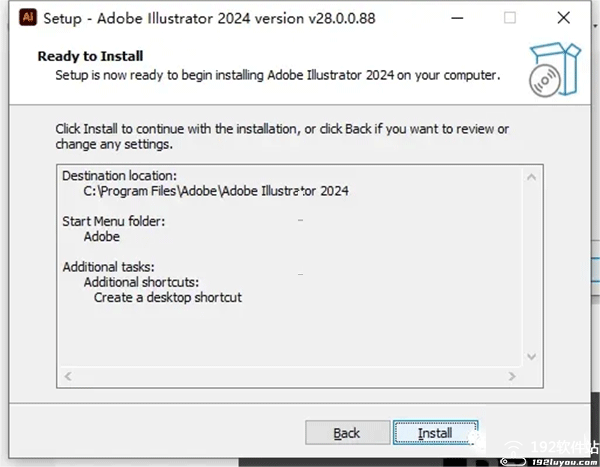Click the 'Start Menu folder:' line
Viewport: 600px width, 467px height.
coord(114,221)
